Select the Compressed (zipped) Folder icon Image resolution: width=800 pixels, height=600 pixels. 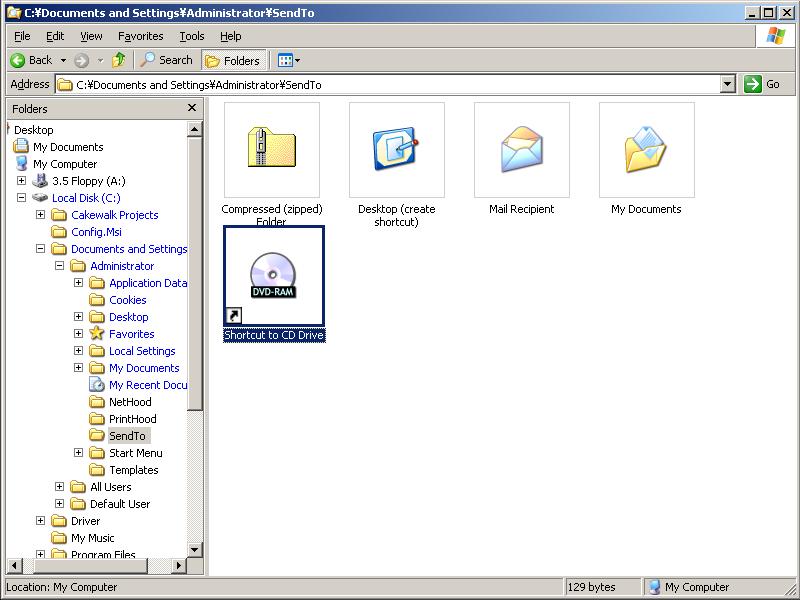[272, 149]
